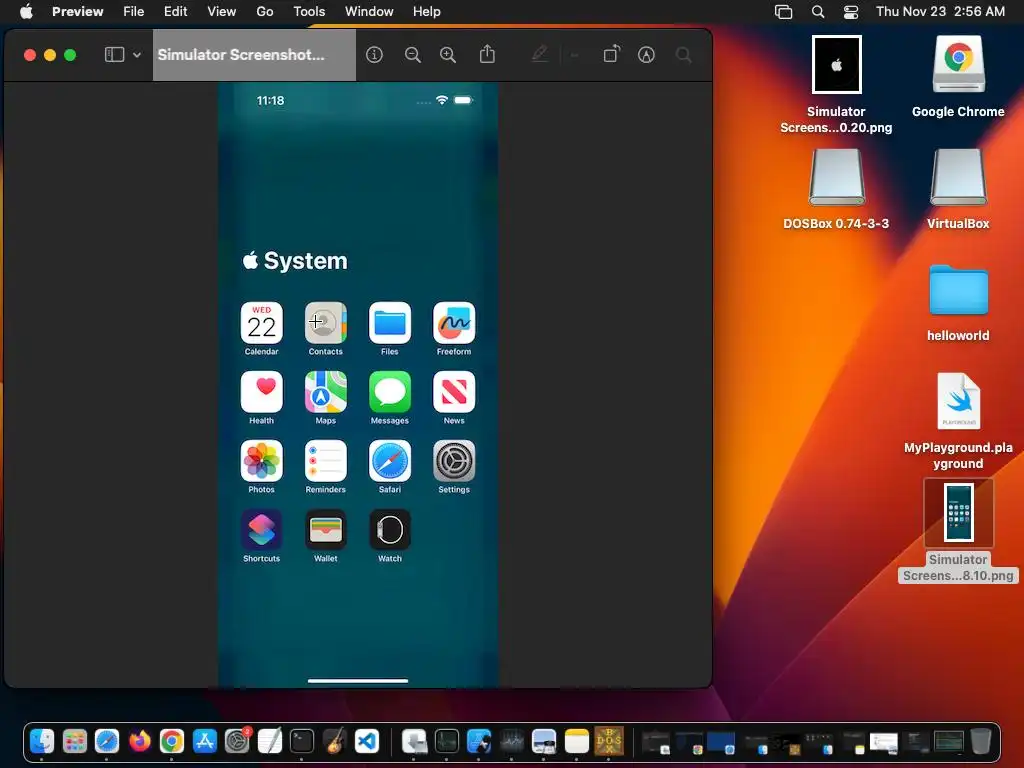This screenshot has width=1024, height=768.
Task: Open App Store from the Dock
Action: coord(204,741)
